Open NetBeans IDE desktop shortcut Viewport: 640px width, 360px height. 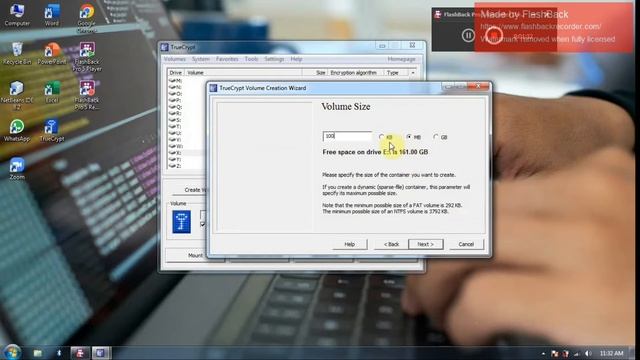pyautogui.click(x=17, y=95)
